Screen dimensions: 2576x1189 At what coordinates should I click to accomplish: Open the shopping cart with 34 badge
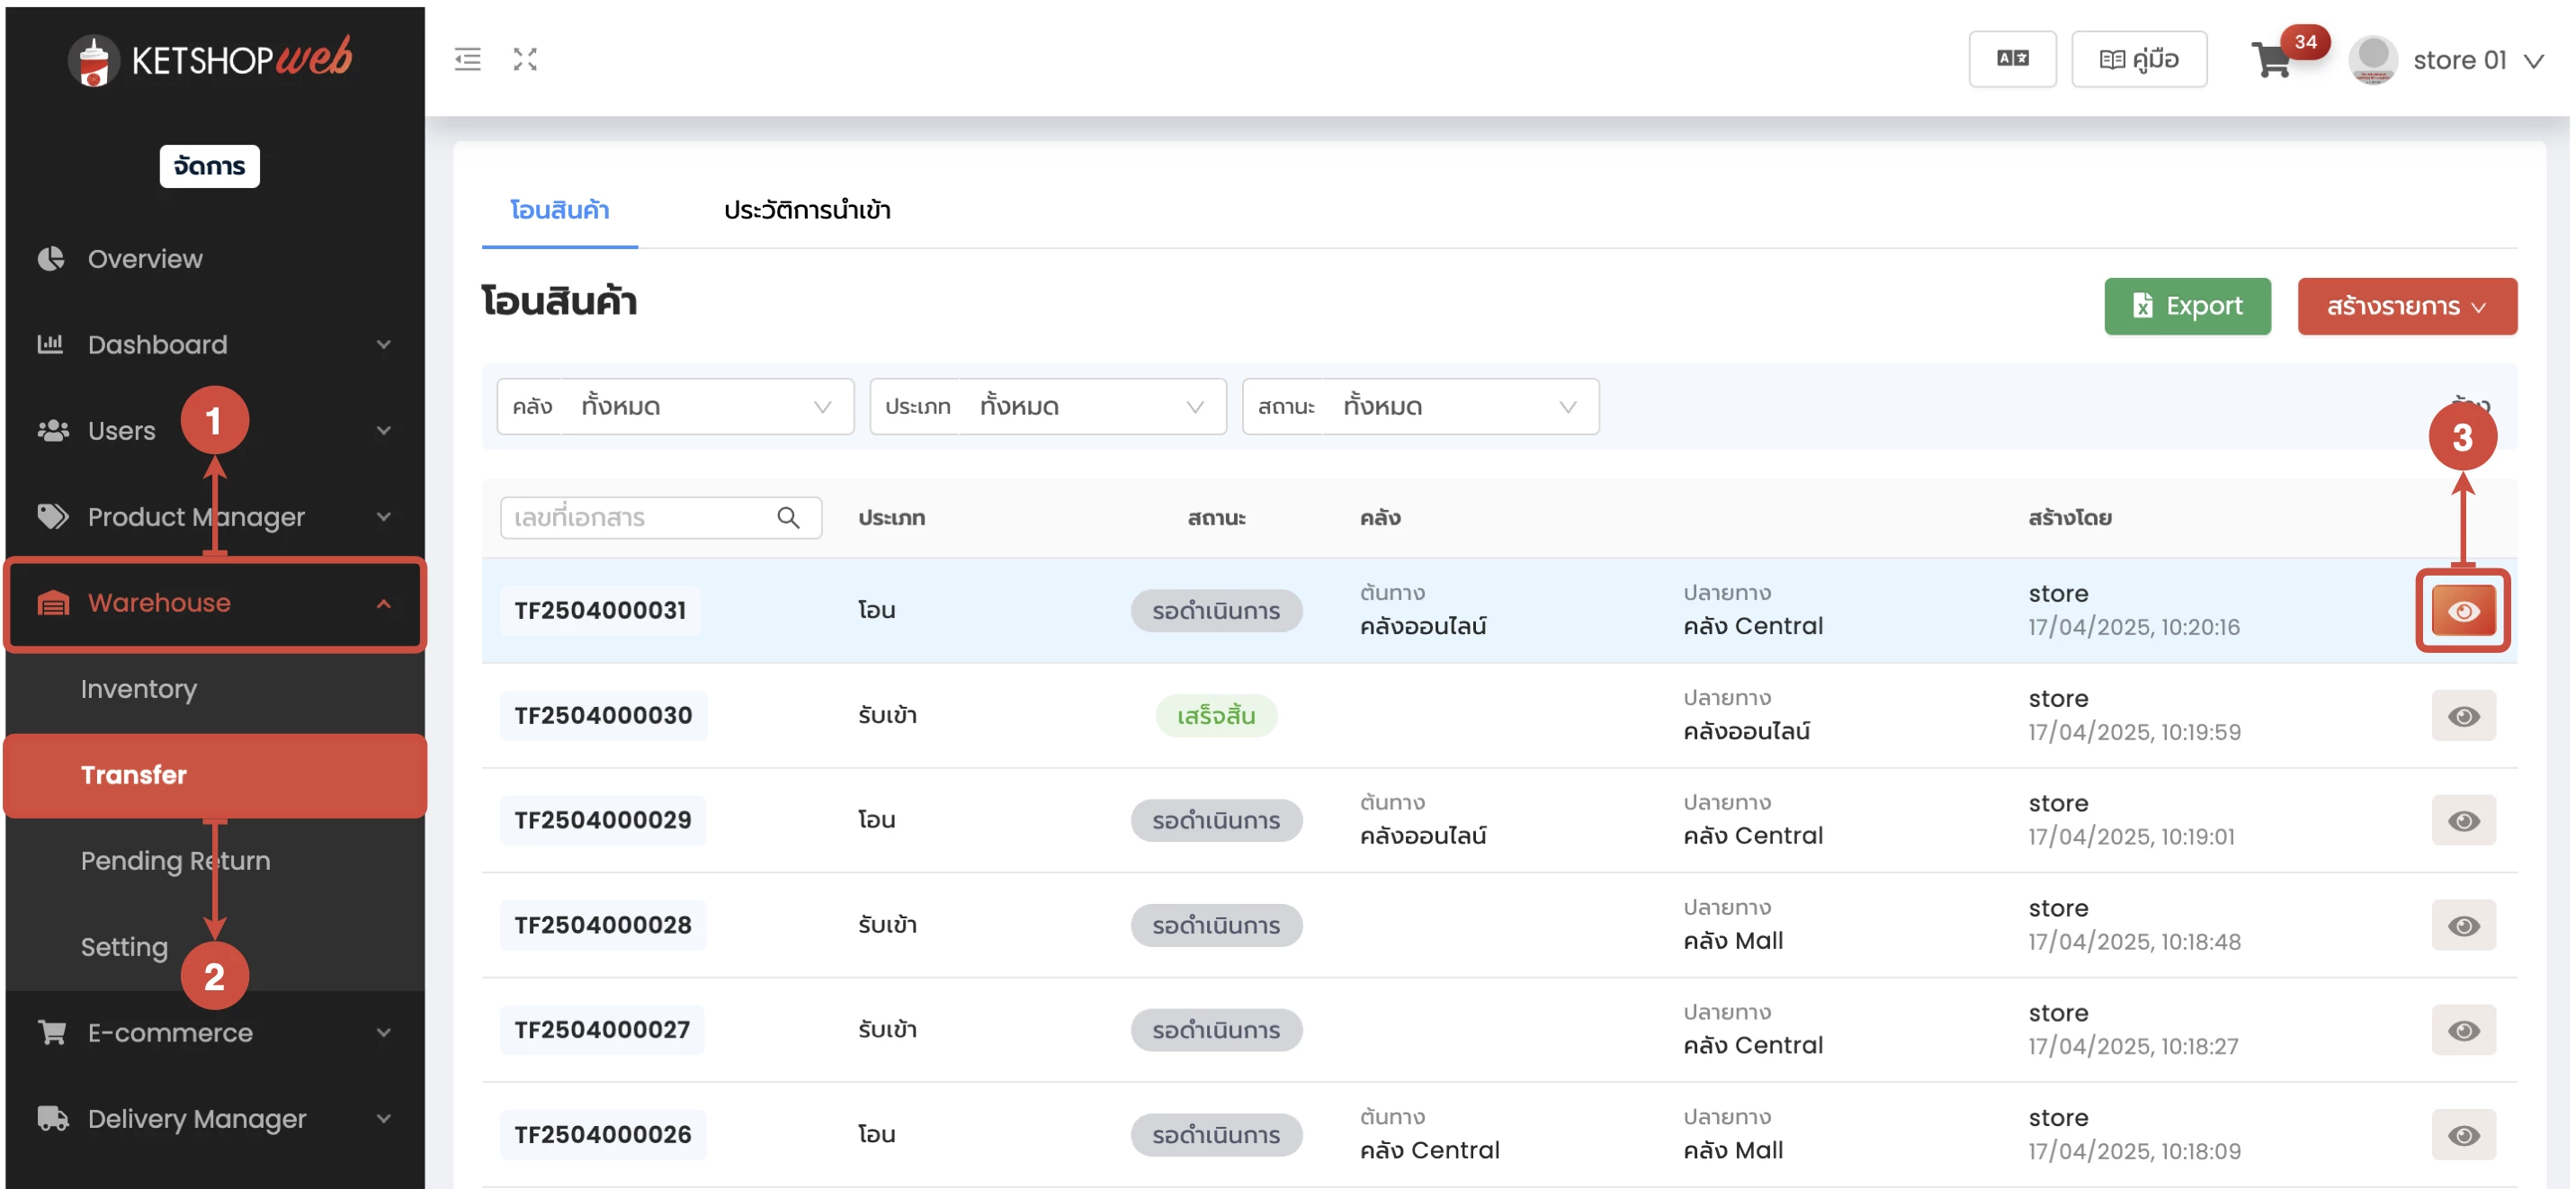point(2272,61)
